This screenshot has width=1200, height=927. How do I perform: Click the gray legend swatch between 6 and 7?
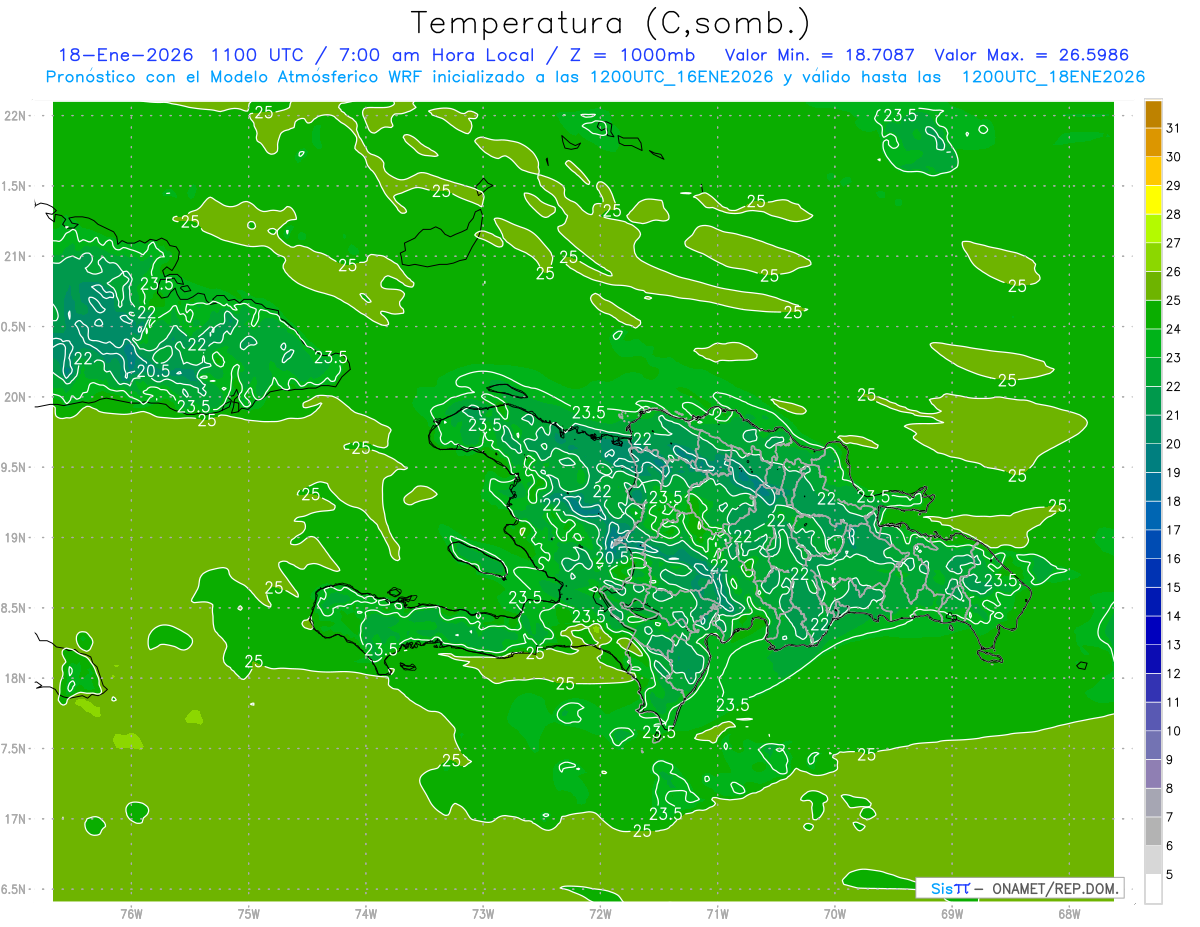pos(1153,831)
